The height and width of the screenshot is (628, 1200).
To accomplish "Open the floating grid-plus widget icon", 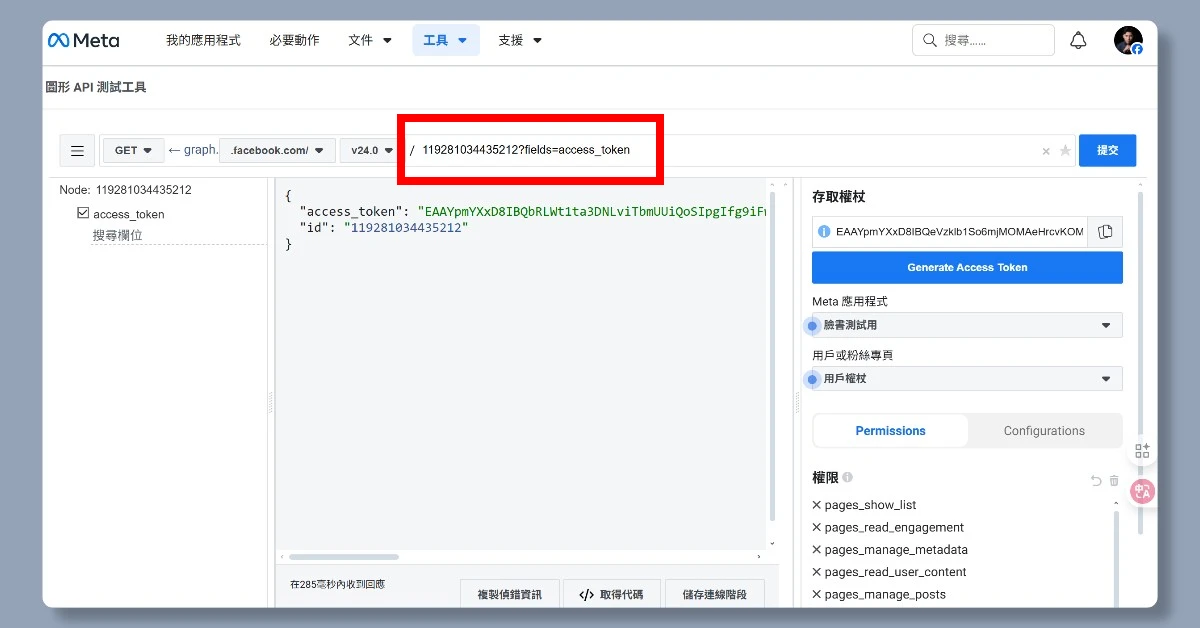I will point(1142,450).
